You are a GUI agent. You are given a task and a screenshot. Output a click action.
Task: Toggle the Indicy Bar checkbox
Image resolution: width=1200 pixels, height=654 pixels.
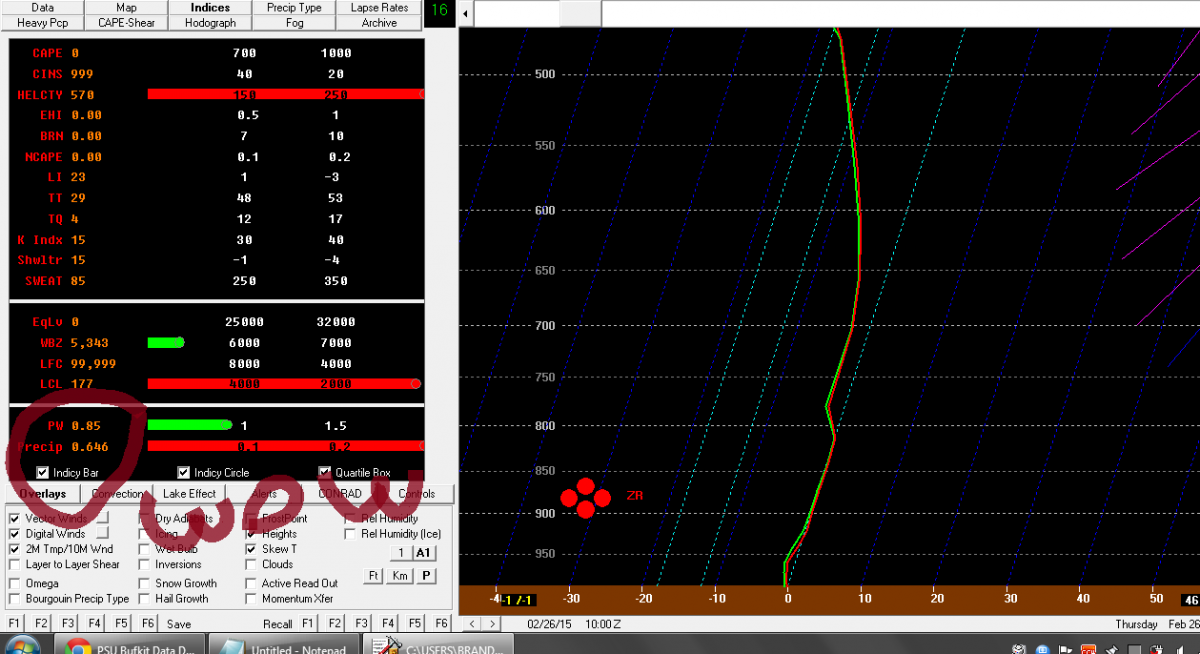[x=43, y=472]
